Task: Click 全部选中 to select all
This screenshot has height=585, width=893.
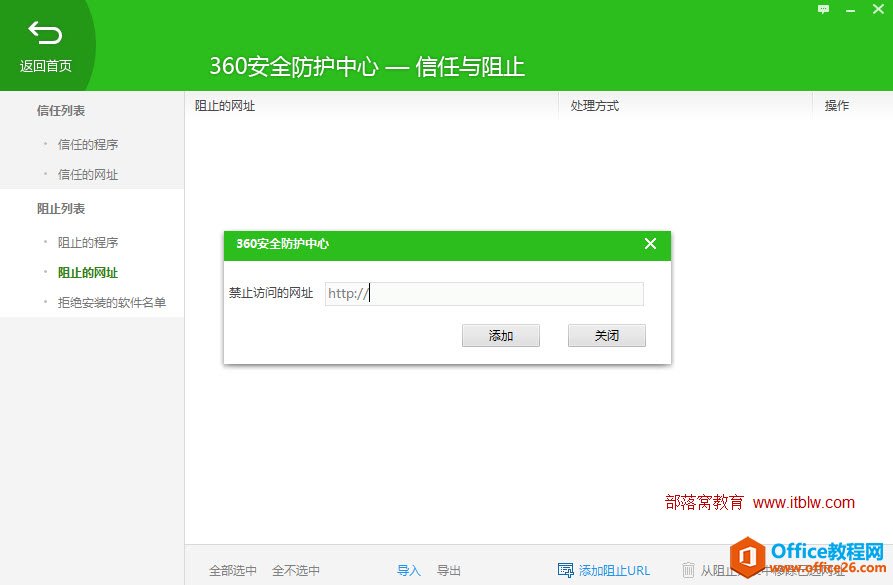Action: point(233,570)
